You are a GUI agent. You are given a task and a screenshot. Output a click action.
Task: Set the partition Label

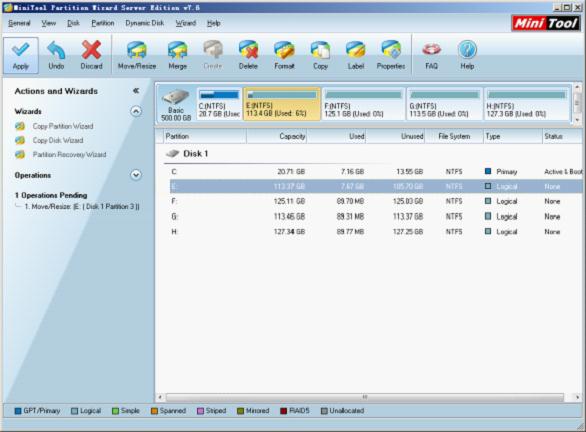[x=355, y=55]
